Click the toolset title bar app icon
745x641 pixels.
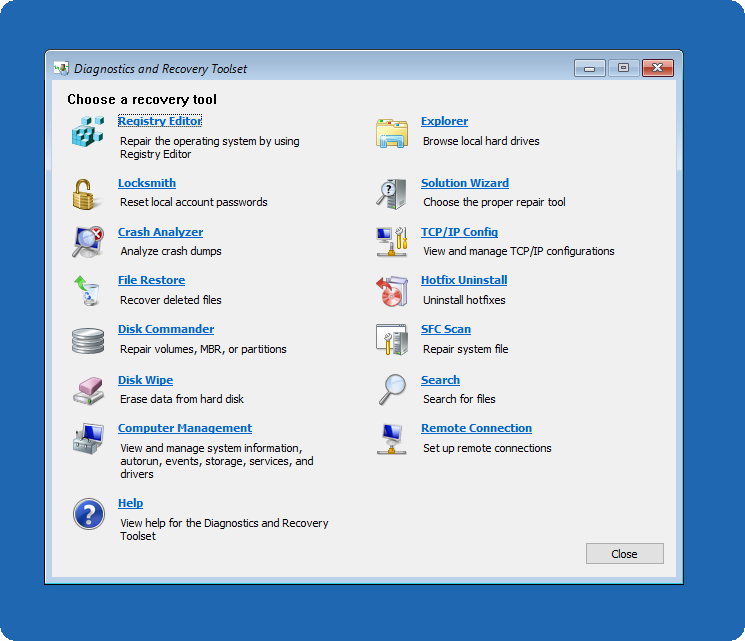point(61,69)
